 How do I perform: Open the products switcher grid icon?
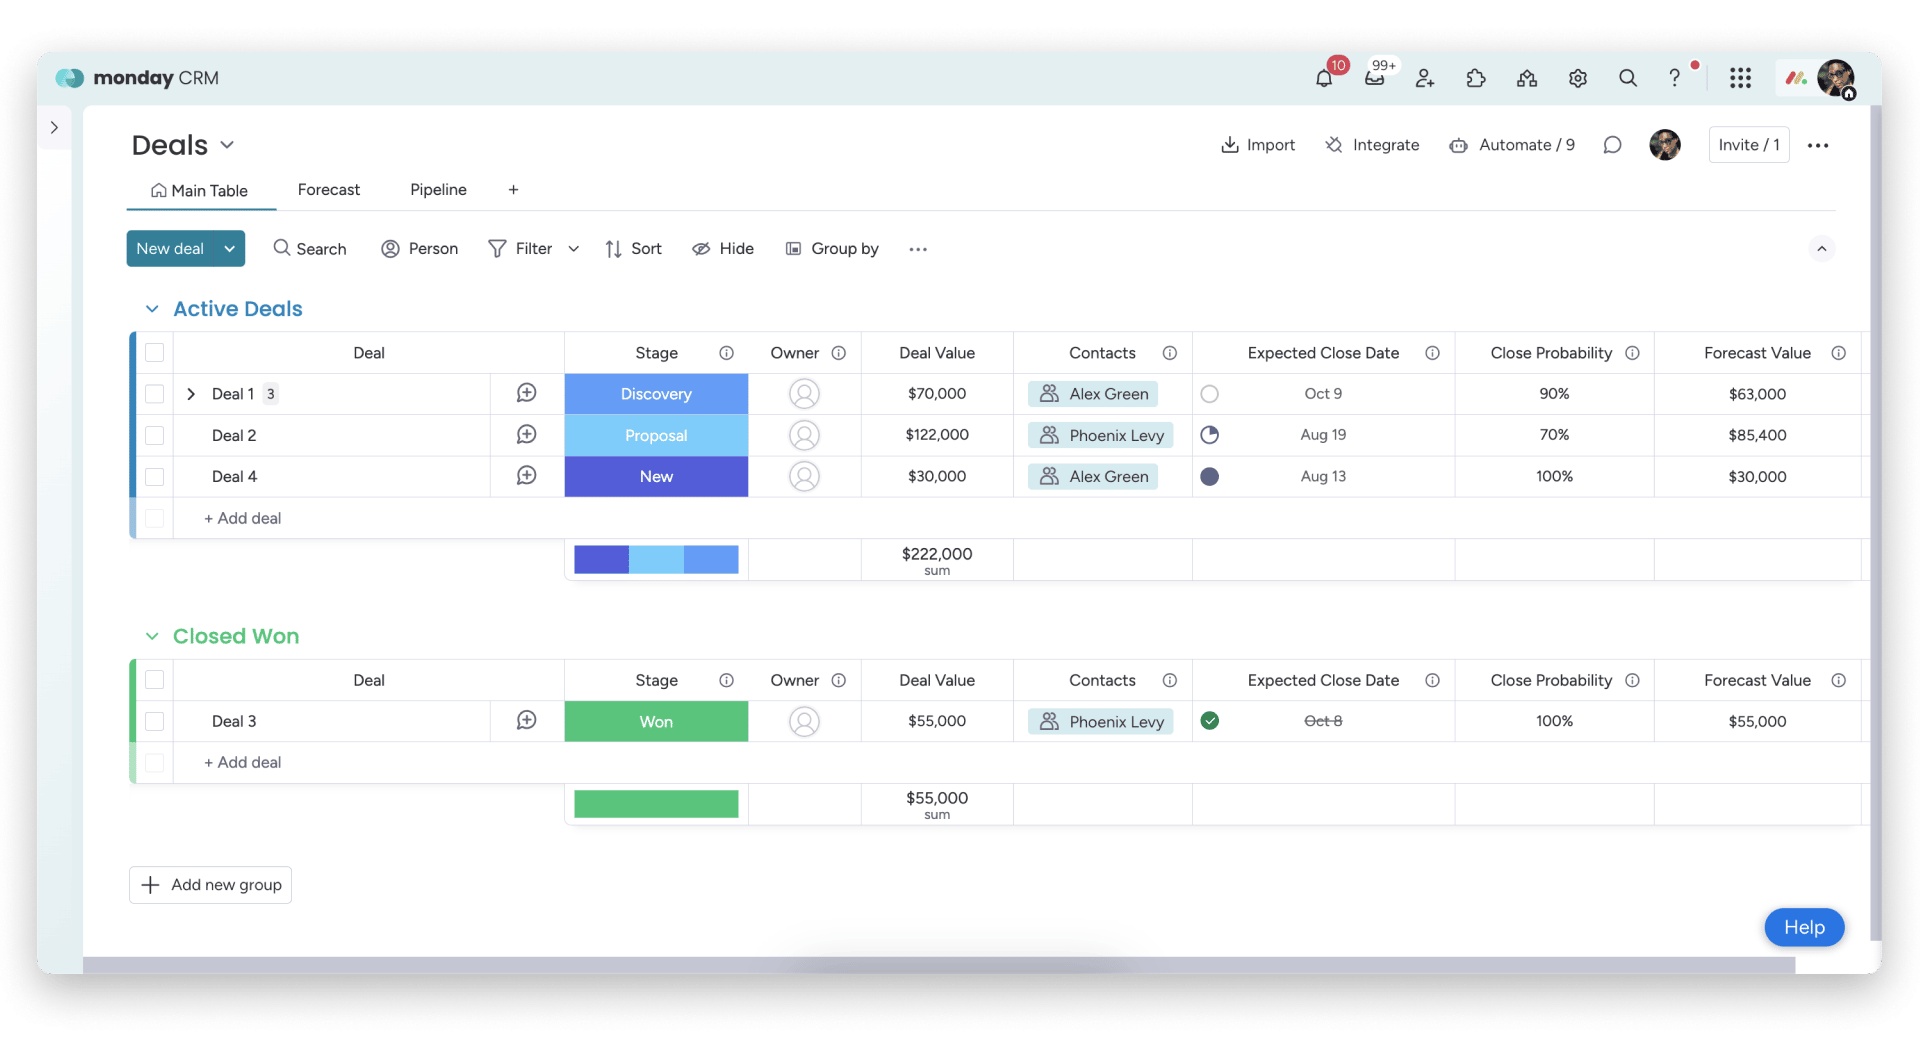pyautogui.click(x=1740, y=78)
